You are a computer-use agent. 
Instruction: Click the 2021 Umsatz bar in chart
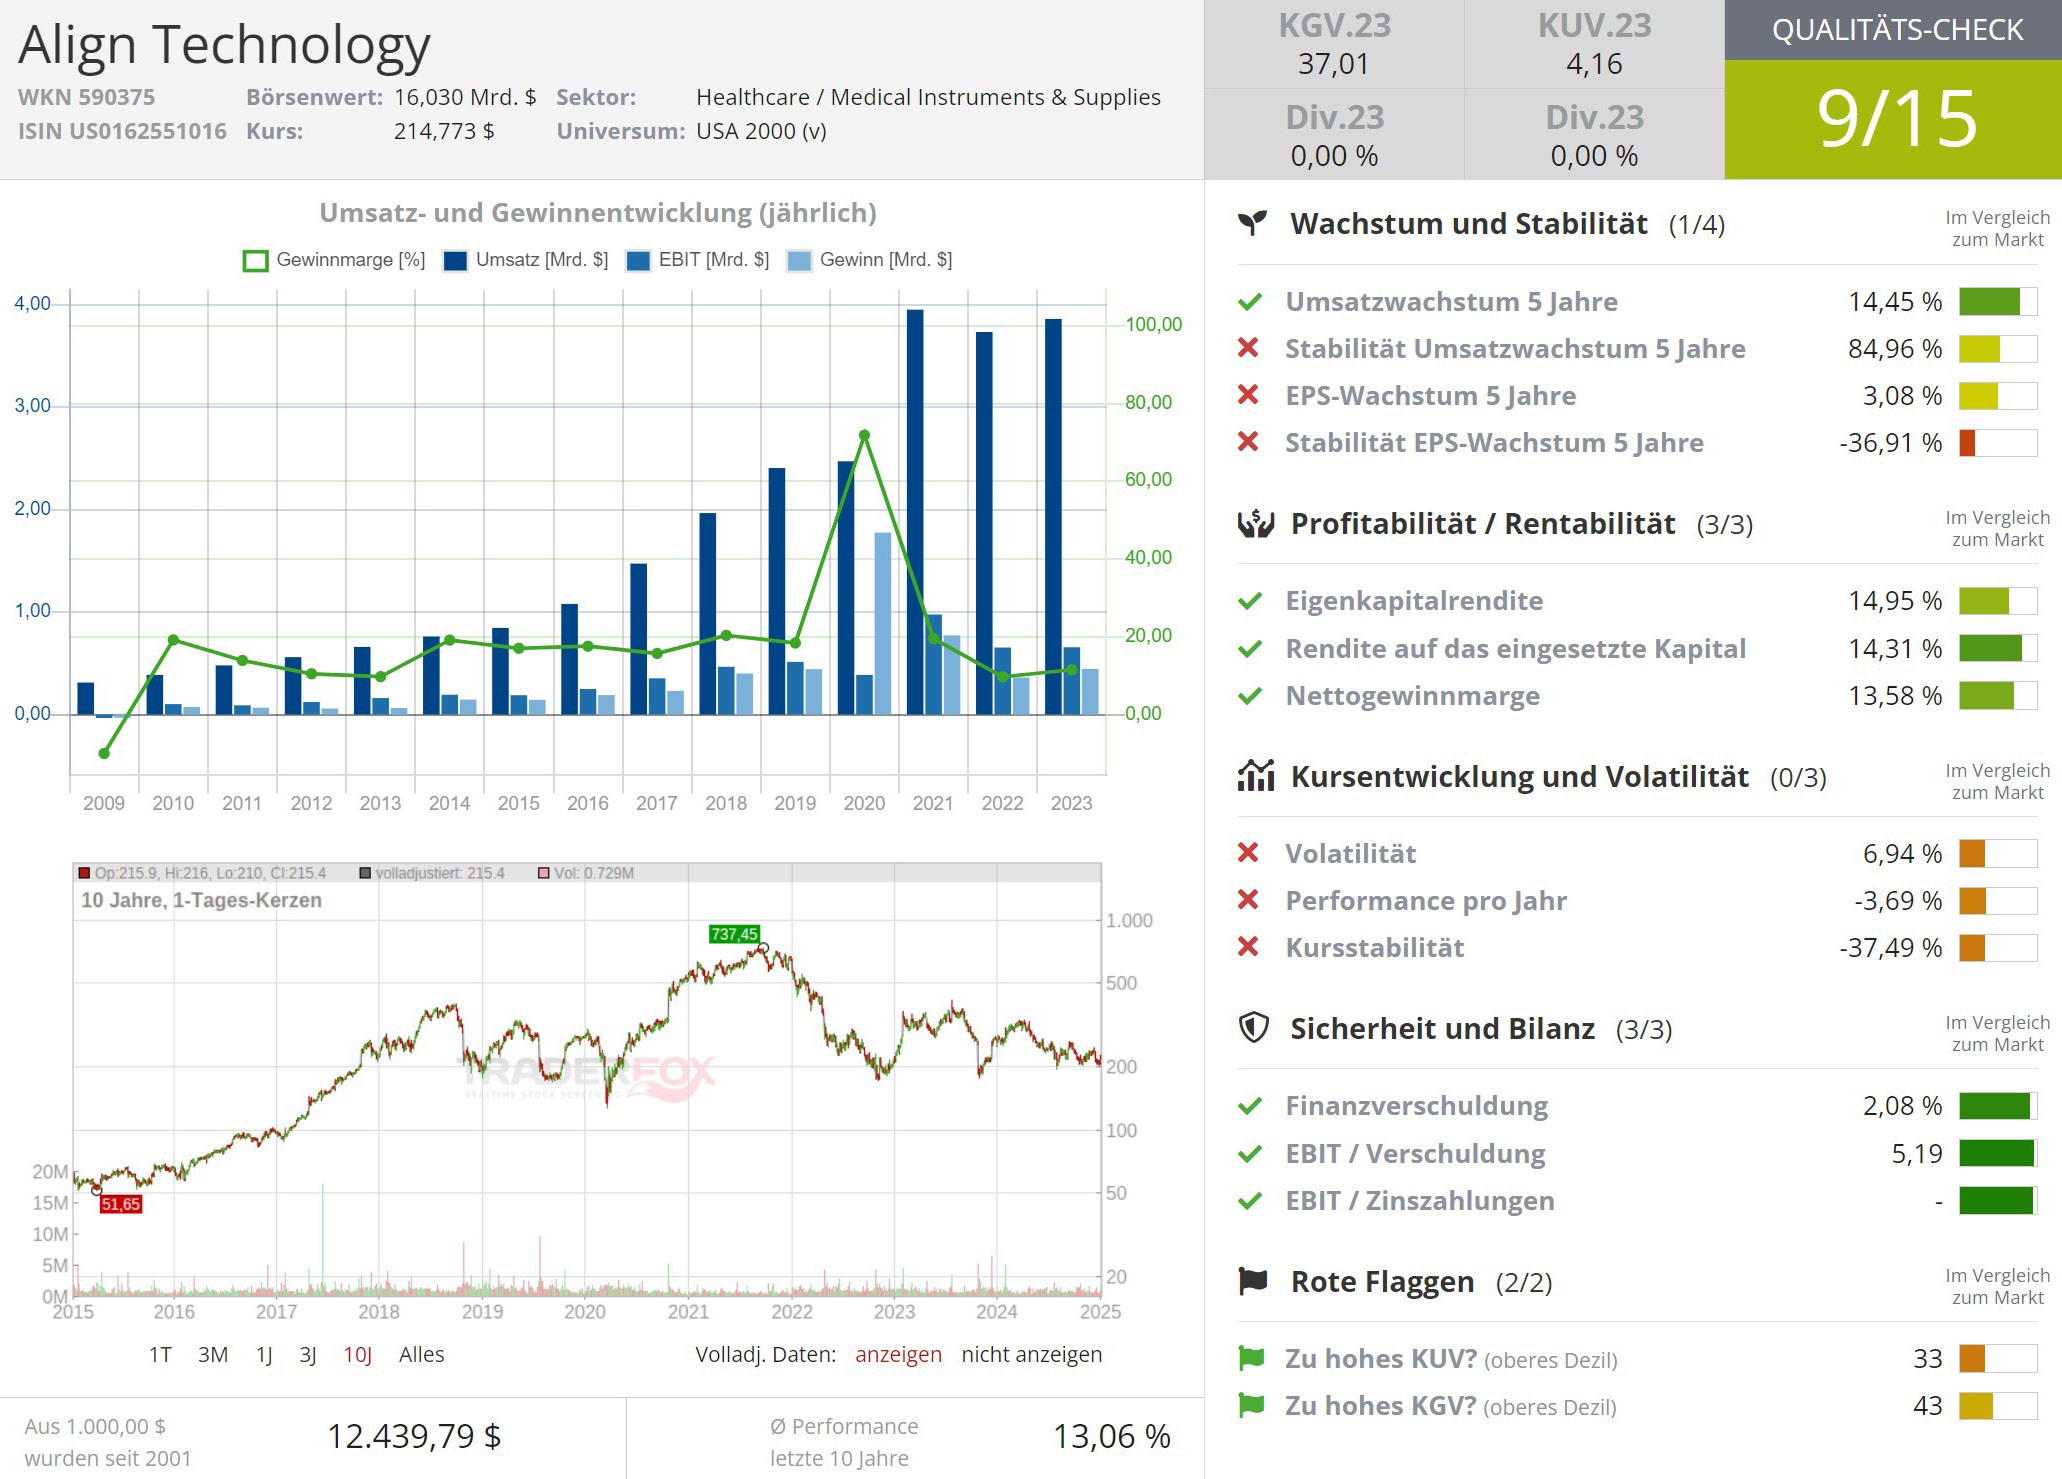(915, 511)
